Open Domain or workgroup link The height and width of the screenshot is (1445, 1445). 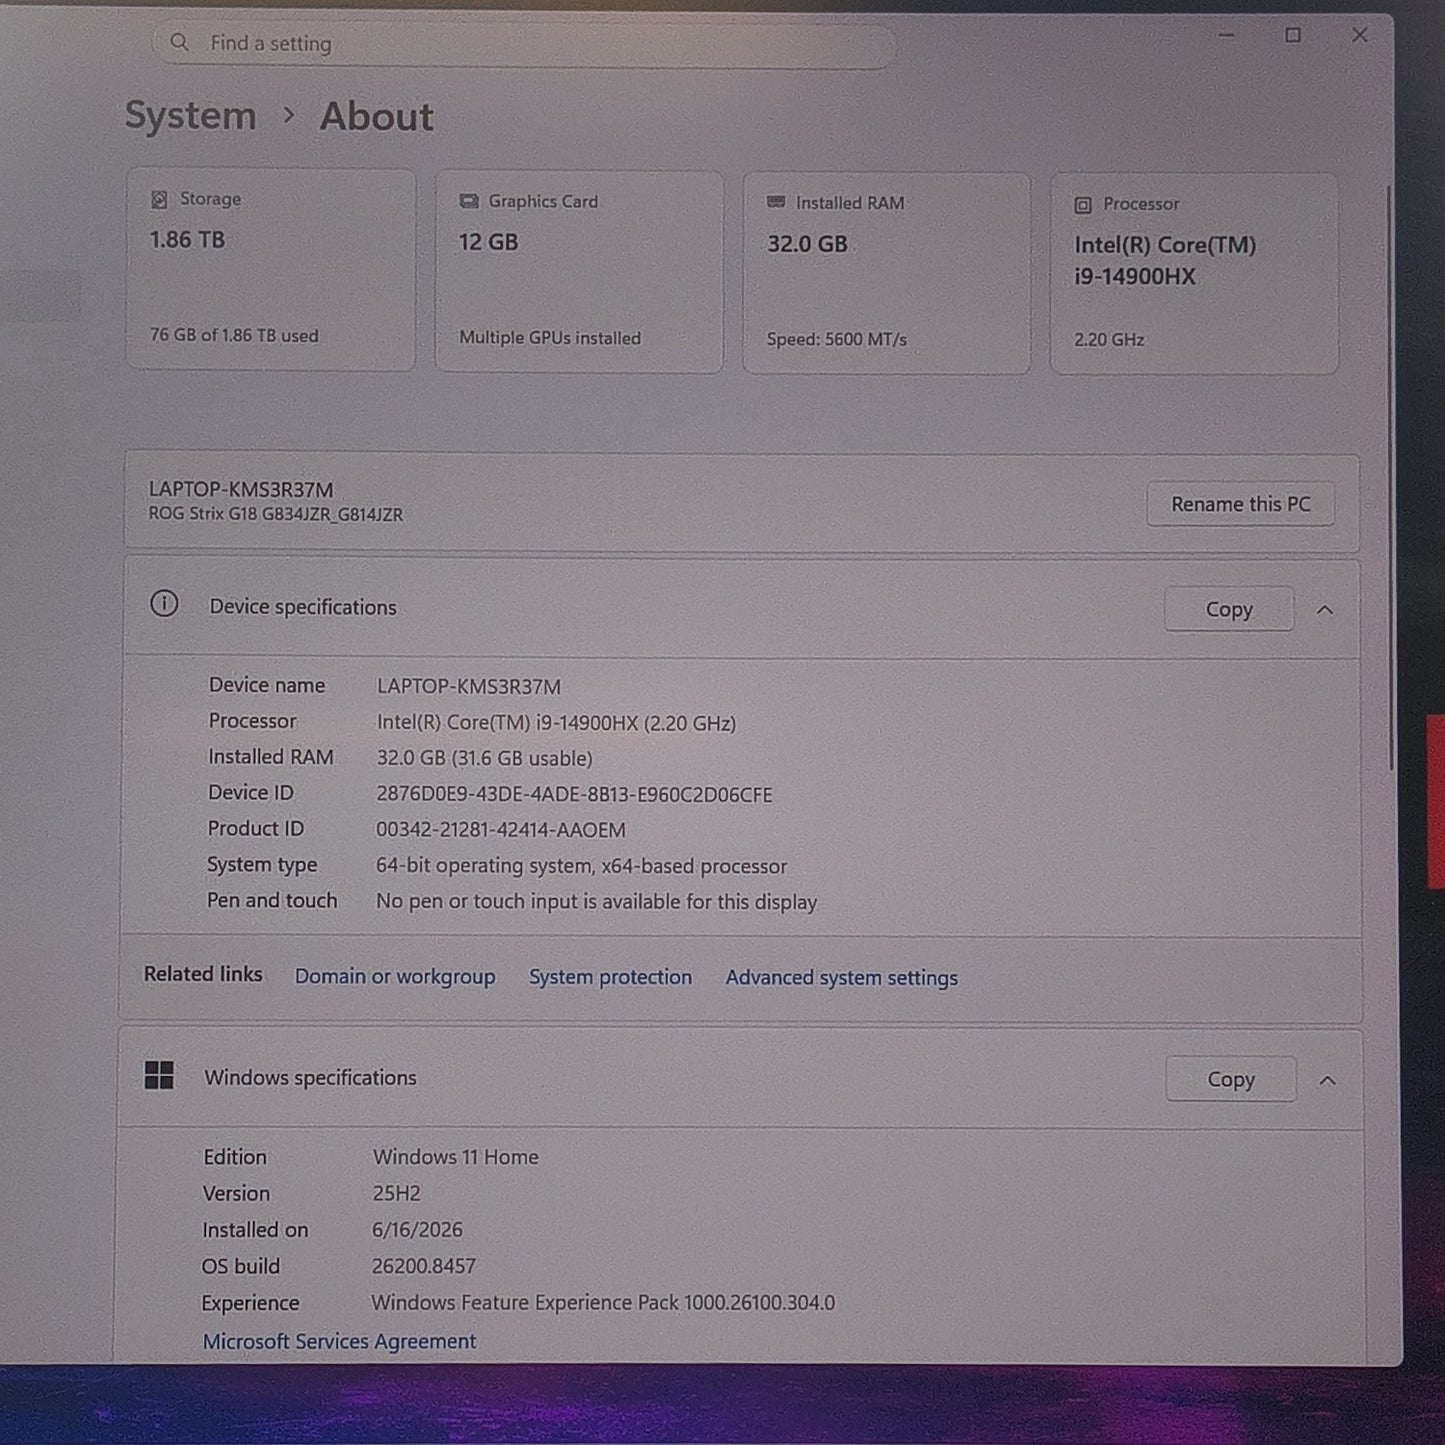pos(395,976)
